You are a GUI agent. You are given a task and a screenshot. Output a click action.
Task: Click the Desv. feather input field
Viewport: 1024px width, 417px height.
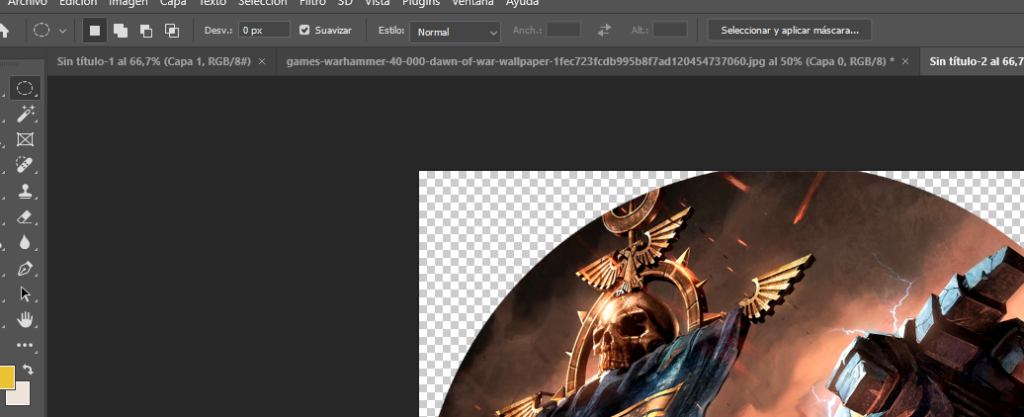point(264,31)
